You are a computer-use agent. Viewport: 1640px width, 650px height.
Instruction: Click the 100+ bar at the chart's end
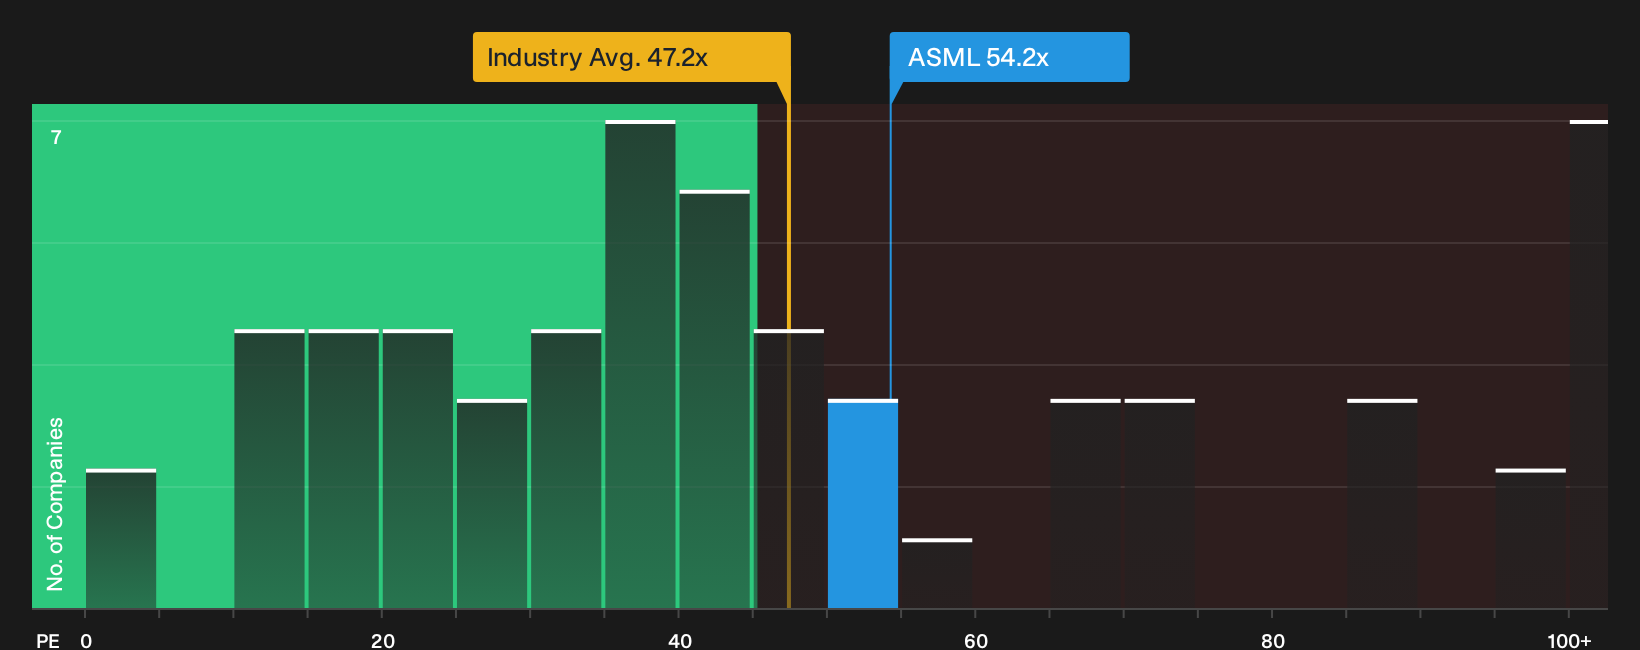[1589, 364]
